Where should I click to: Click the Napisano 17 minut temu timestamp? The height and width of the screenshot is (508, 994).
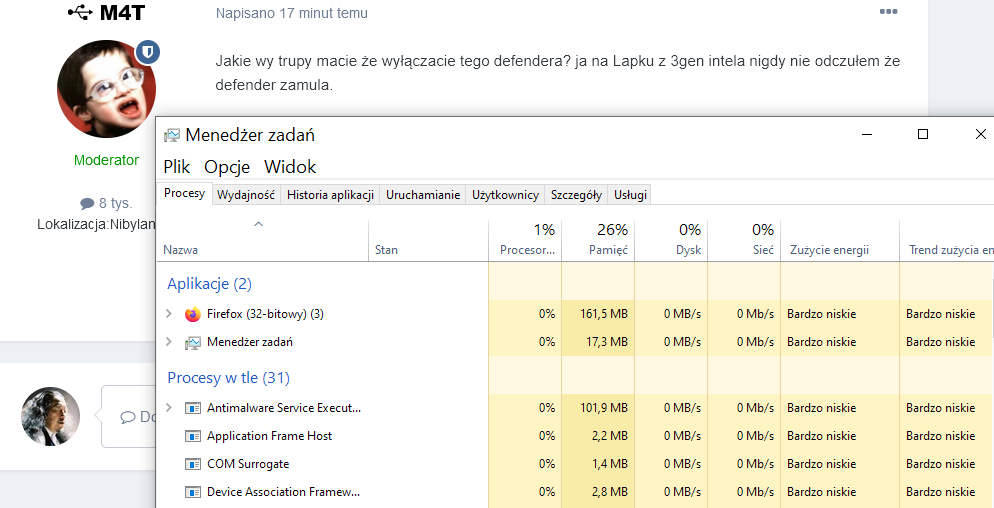(292, 13)
